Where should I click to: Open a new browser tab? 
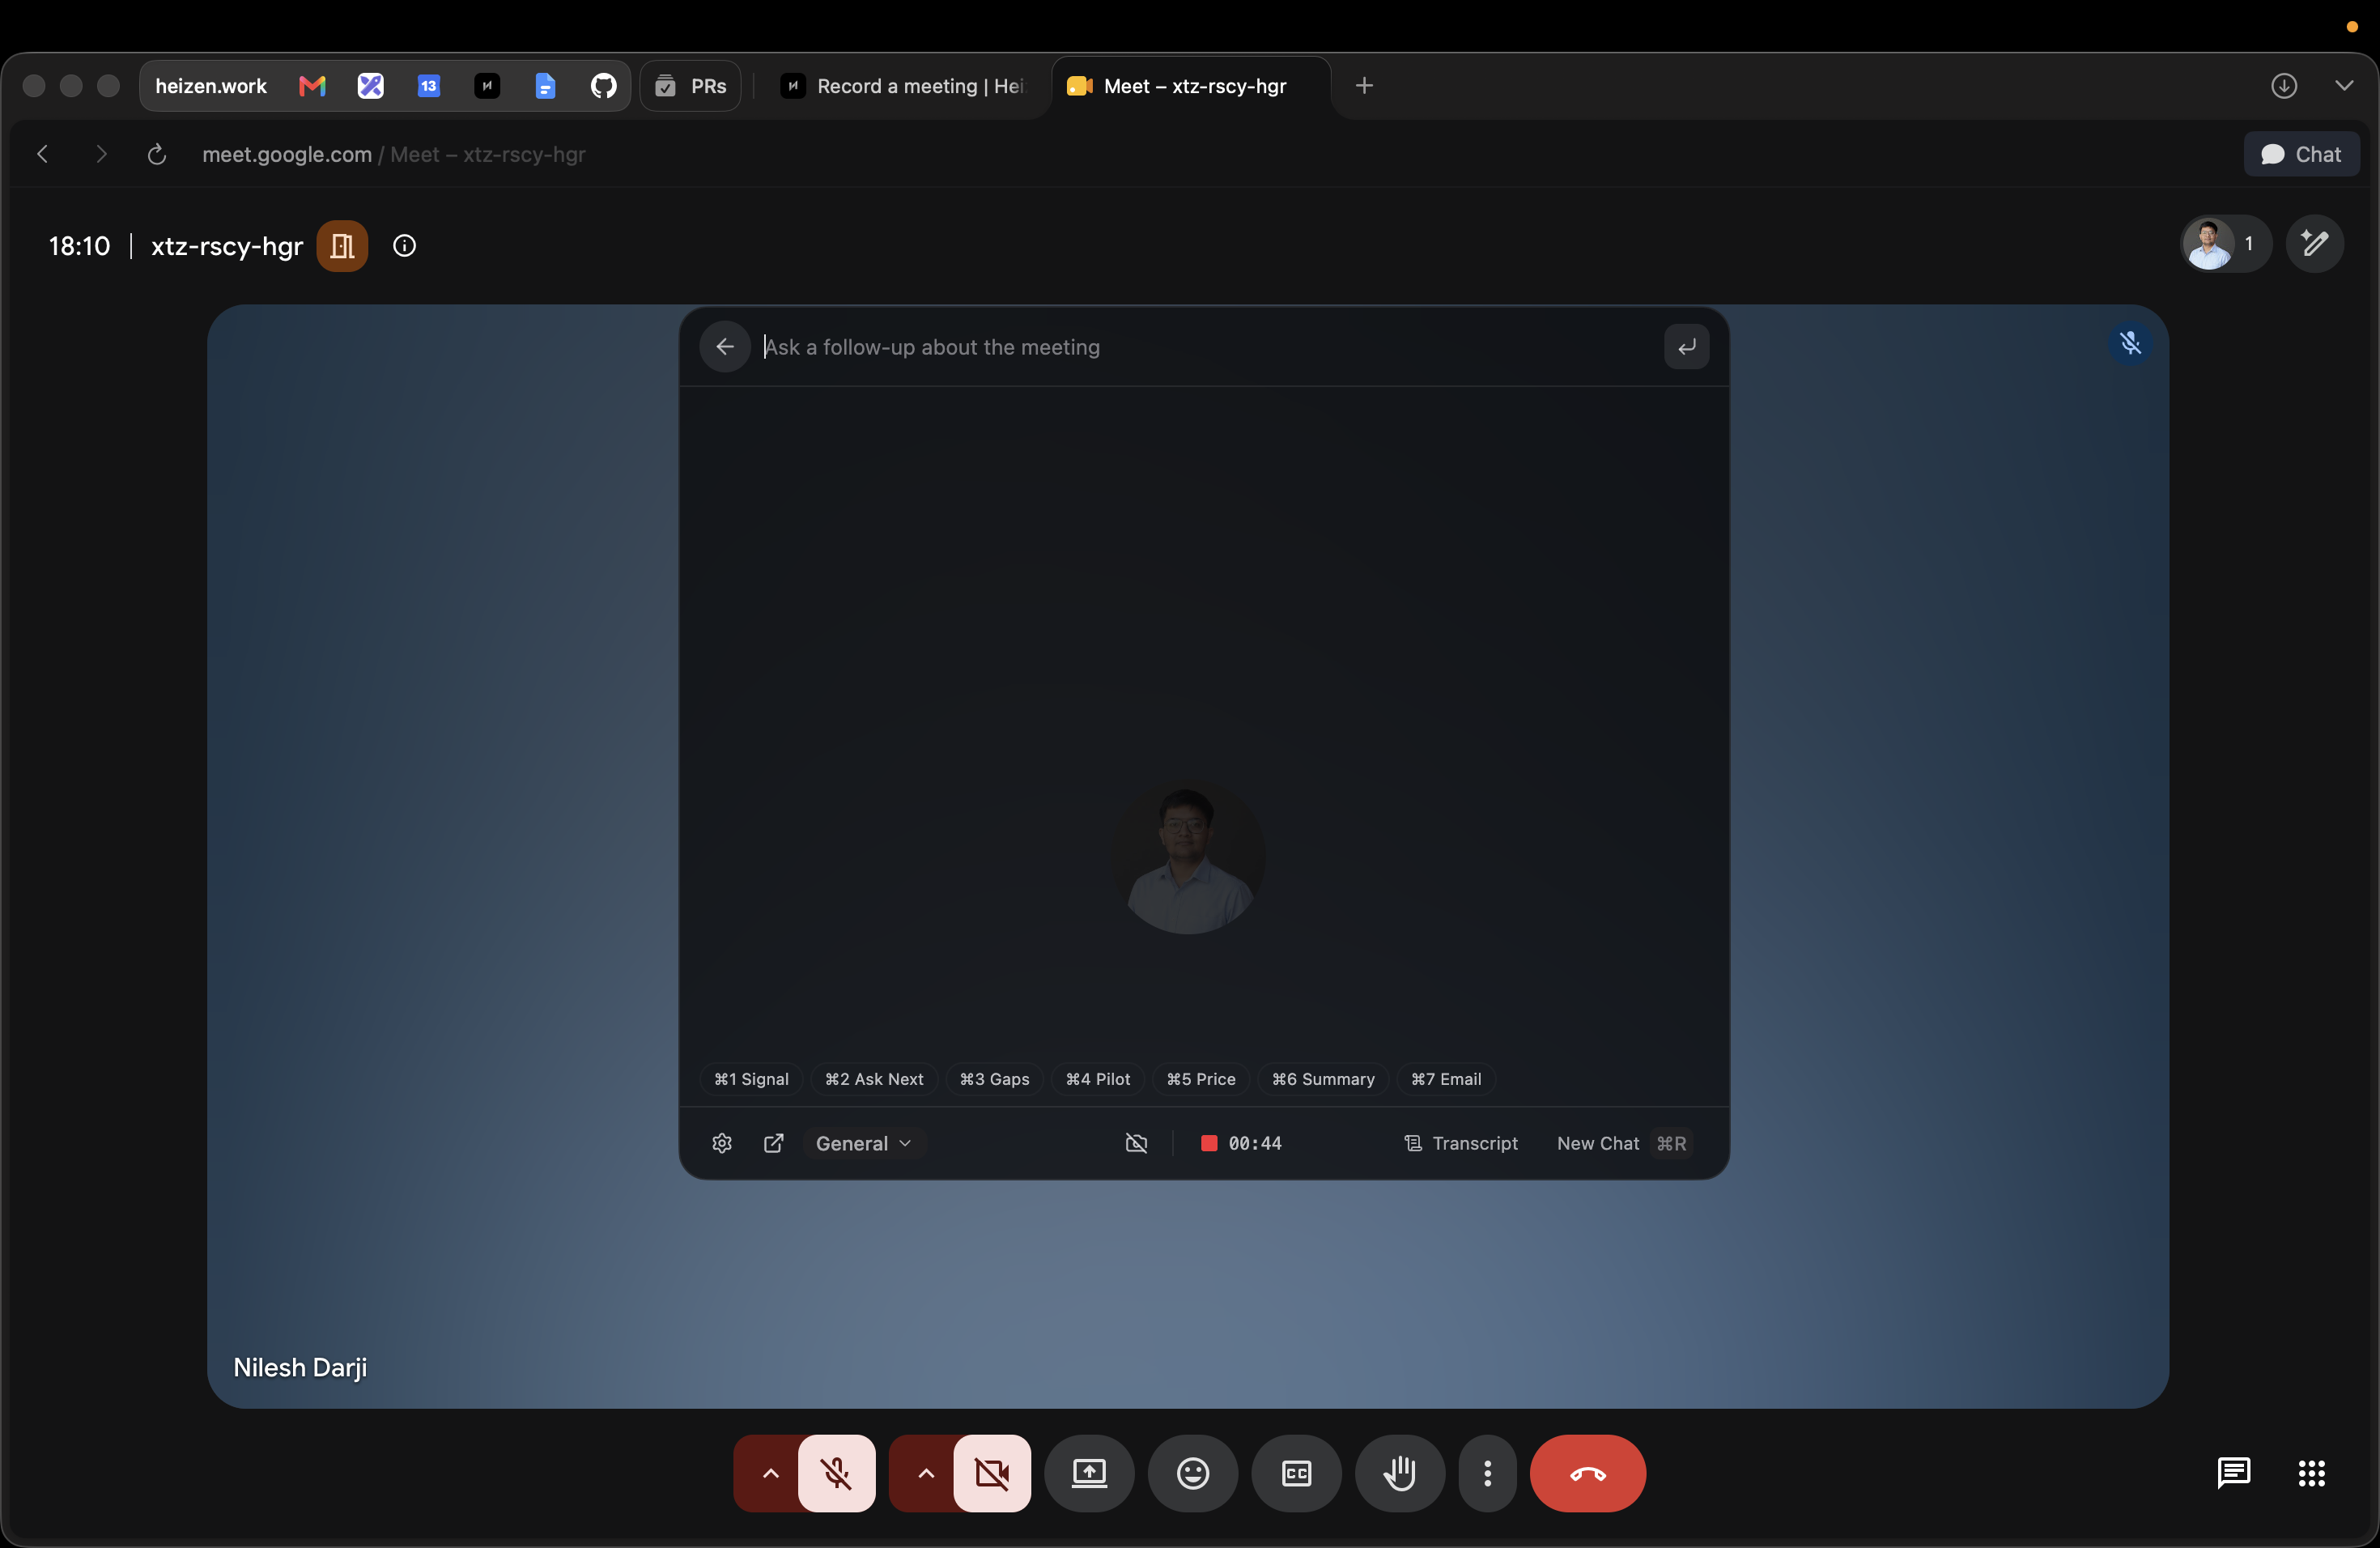pyautogui.click(x=1364, y=86)
